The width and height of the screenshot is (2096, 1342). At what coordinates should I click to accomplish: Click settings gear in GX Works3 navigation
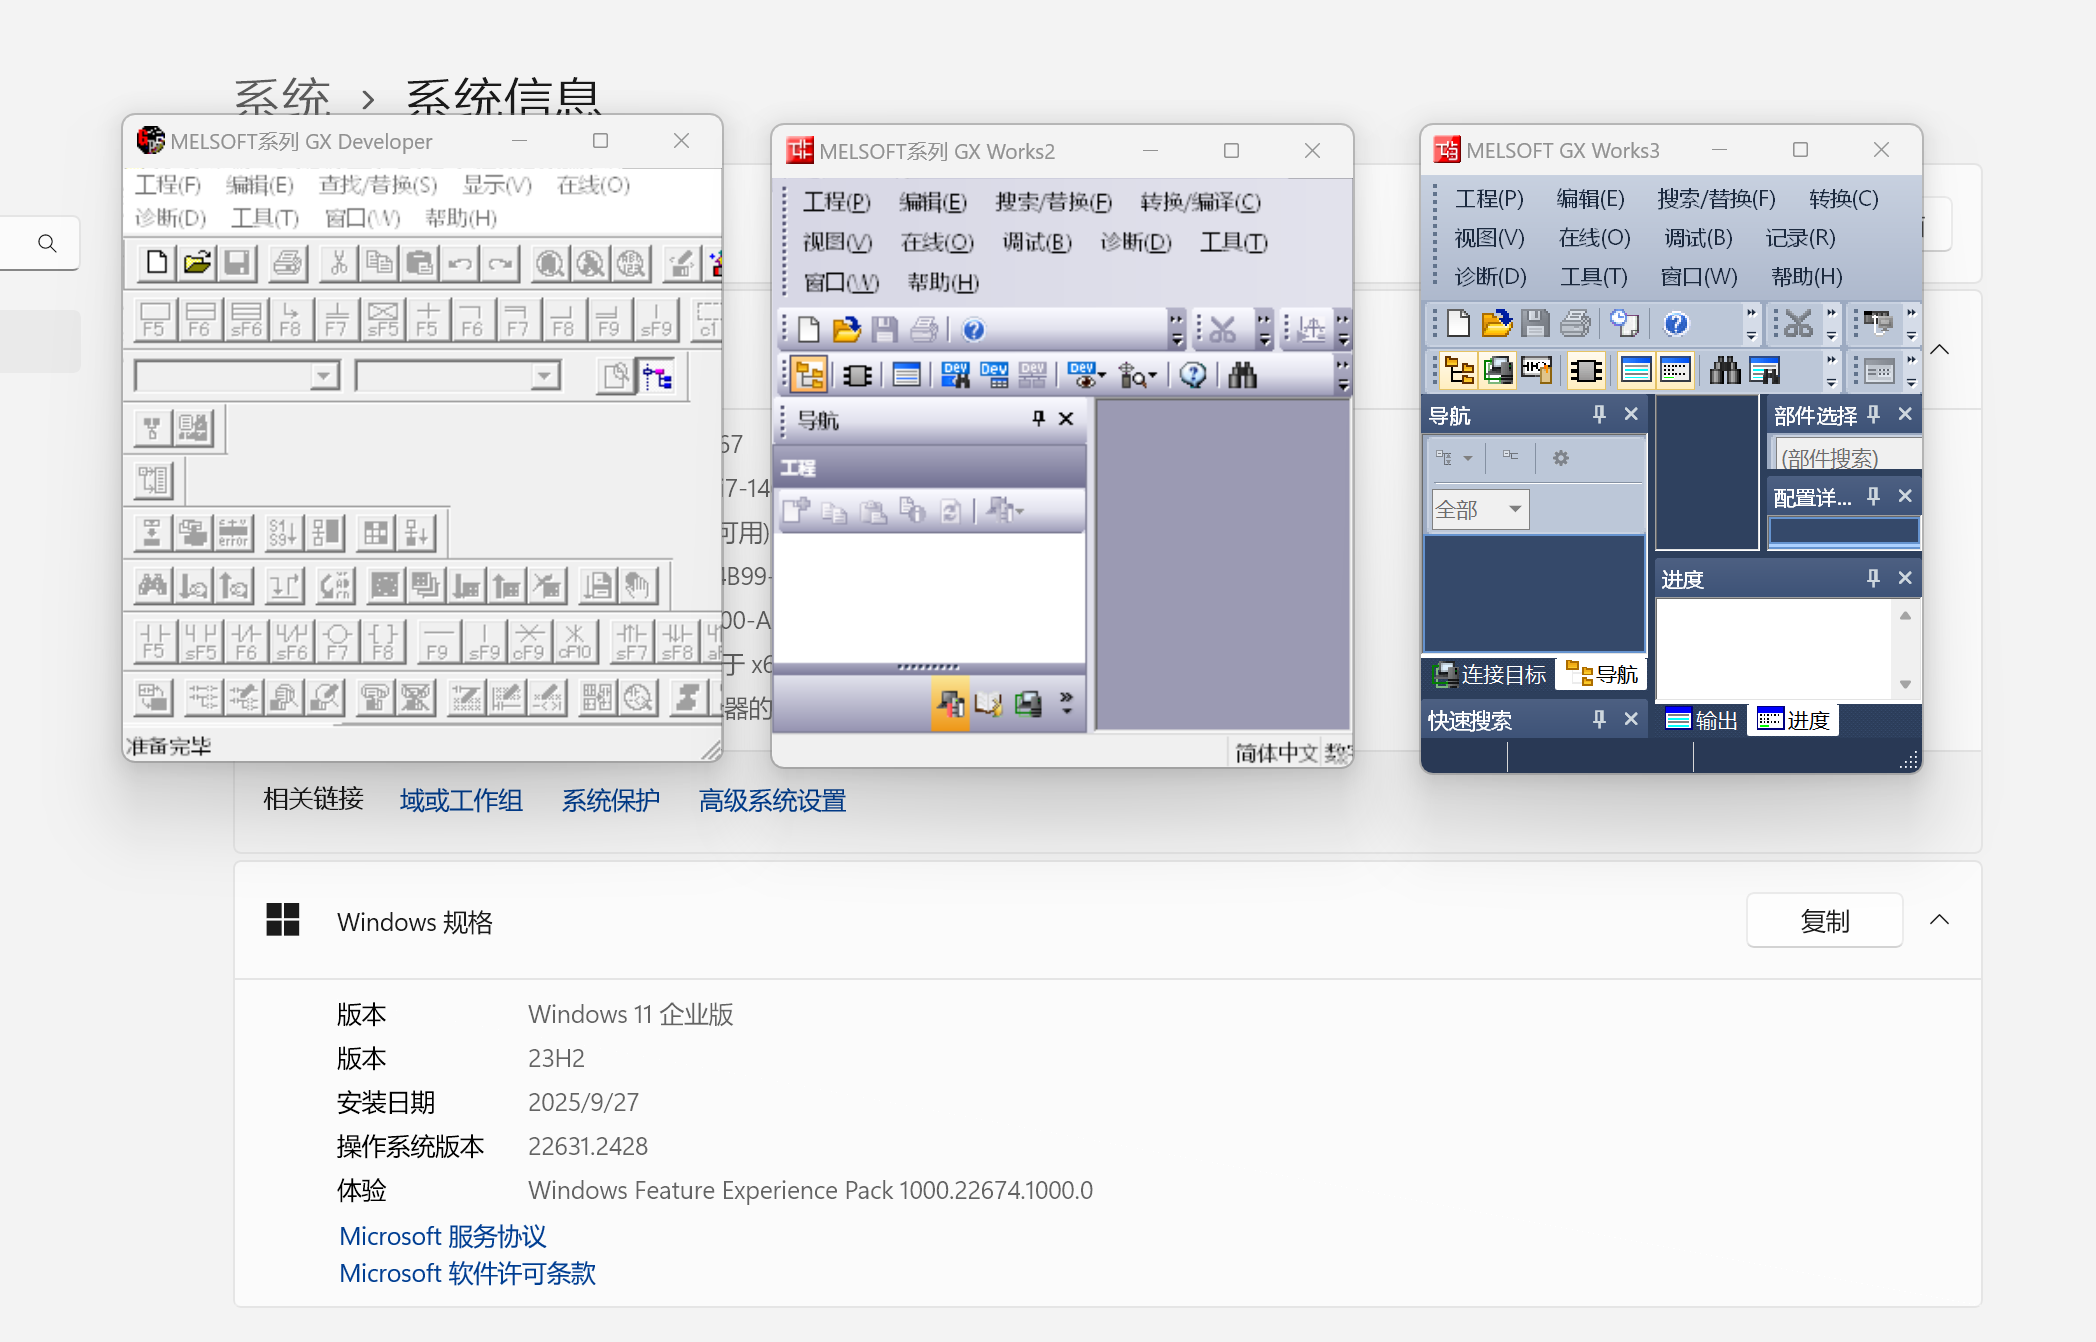tap(1560, 458)
